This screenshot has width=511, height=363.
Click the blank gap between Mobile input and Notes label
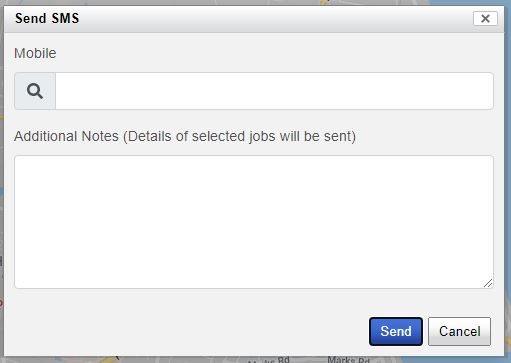point(254,119)
